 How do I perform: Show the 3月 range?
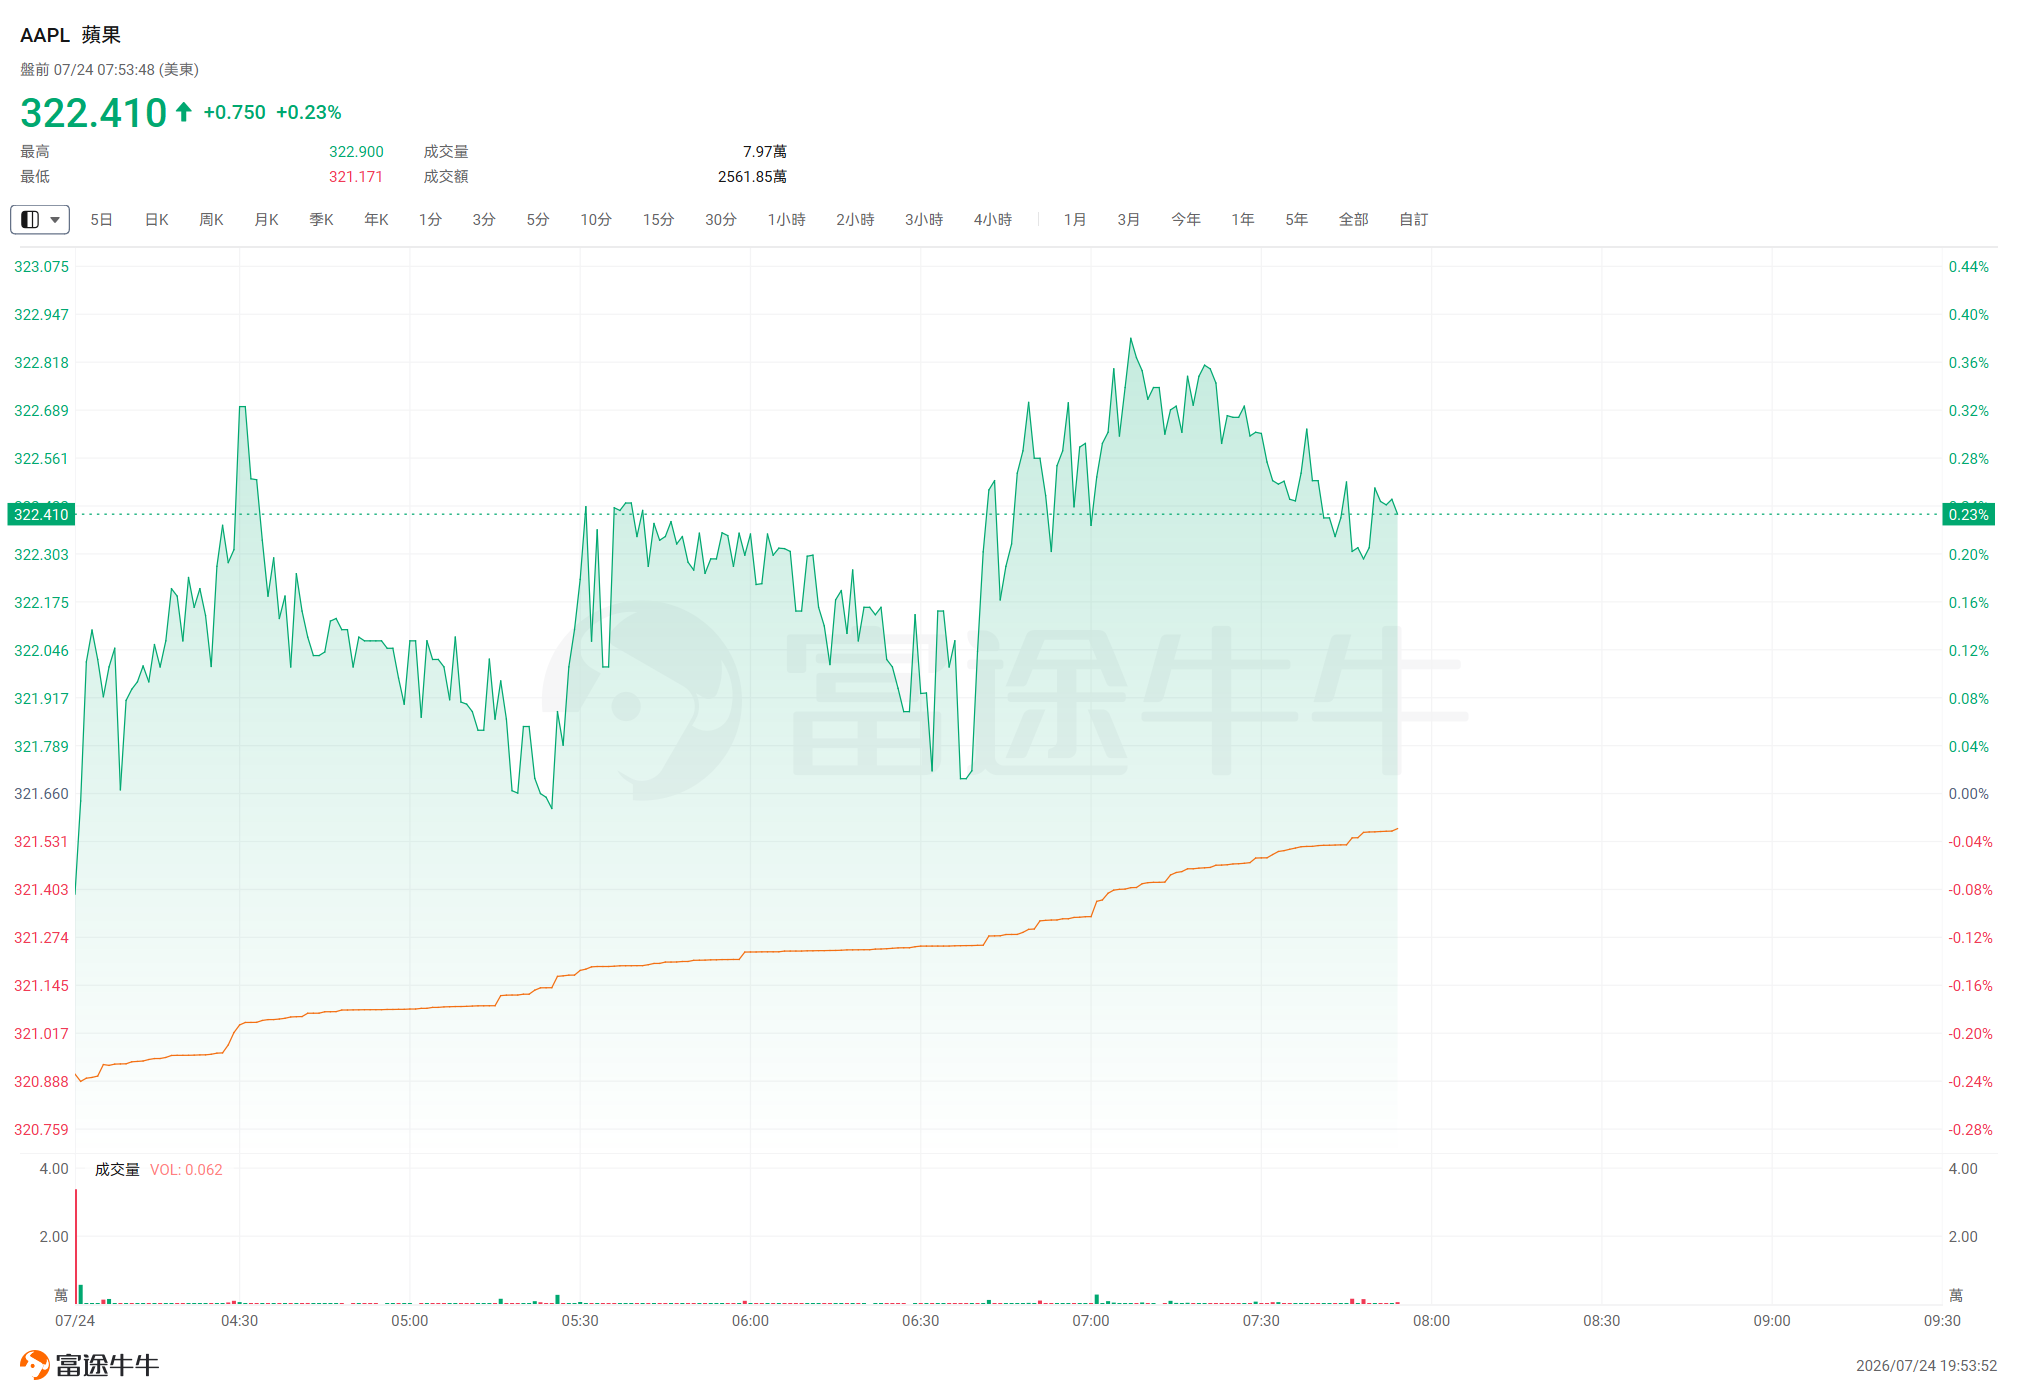[1129, 219]
